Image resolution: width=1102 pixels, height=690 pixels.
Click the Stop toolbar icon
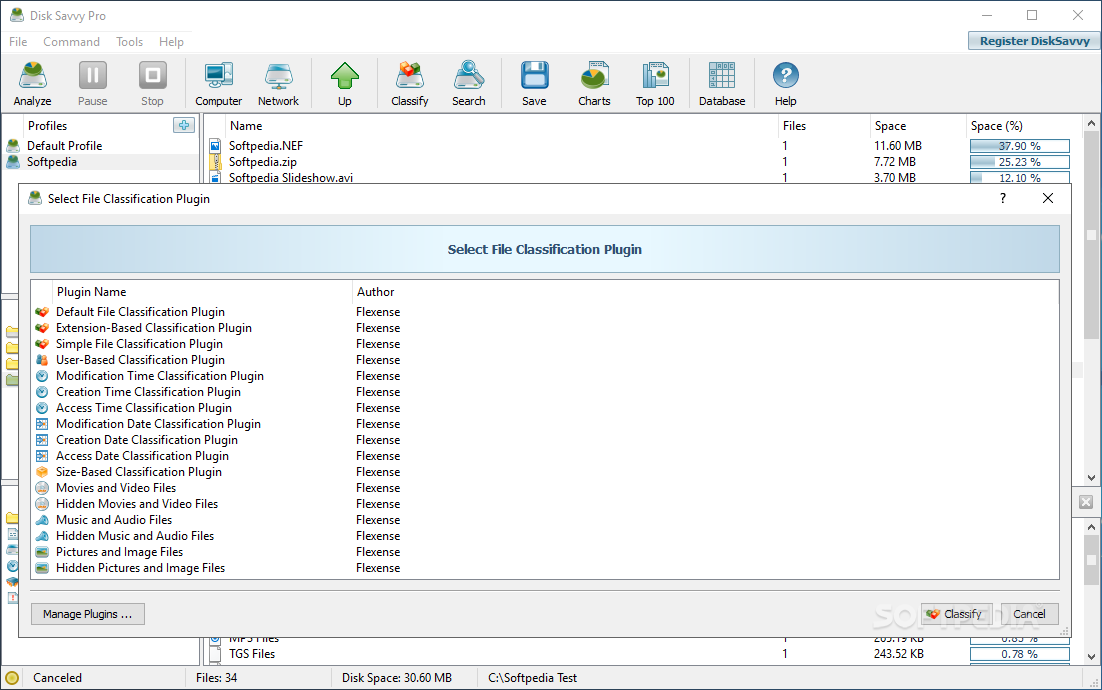(153, 75)
